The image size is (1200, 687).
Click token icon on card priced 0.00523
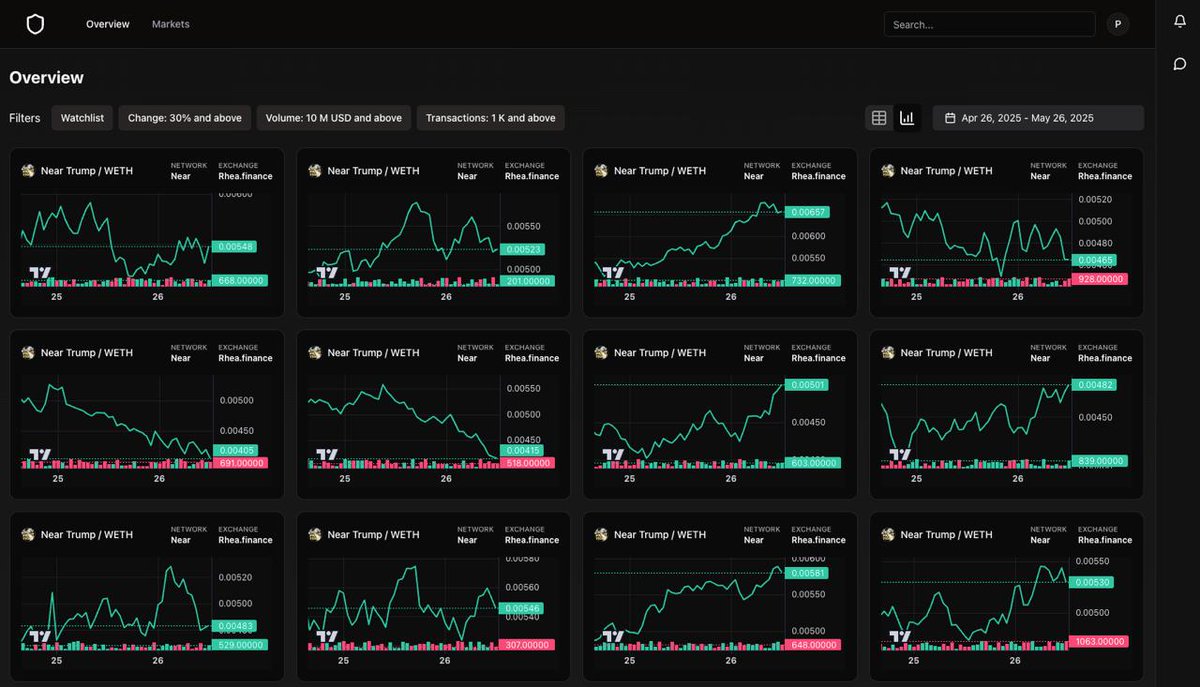315,171
